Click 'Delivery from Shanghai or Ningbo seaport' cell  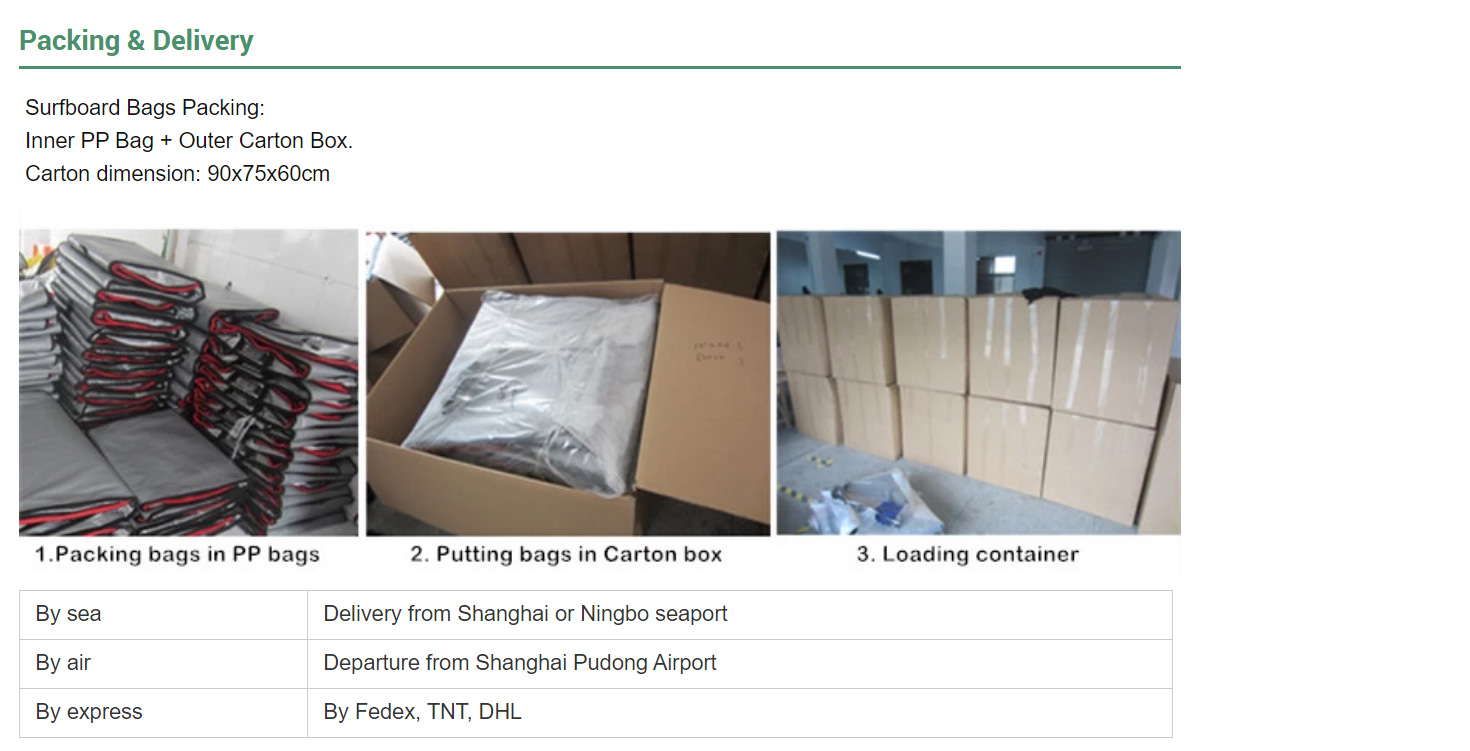(x=739, y=615)
